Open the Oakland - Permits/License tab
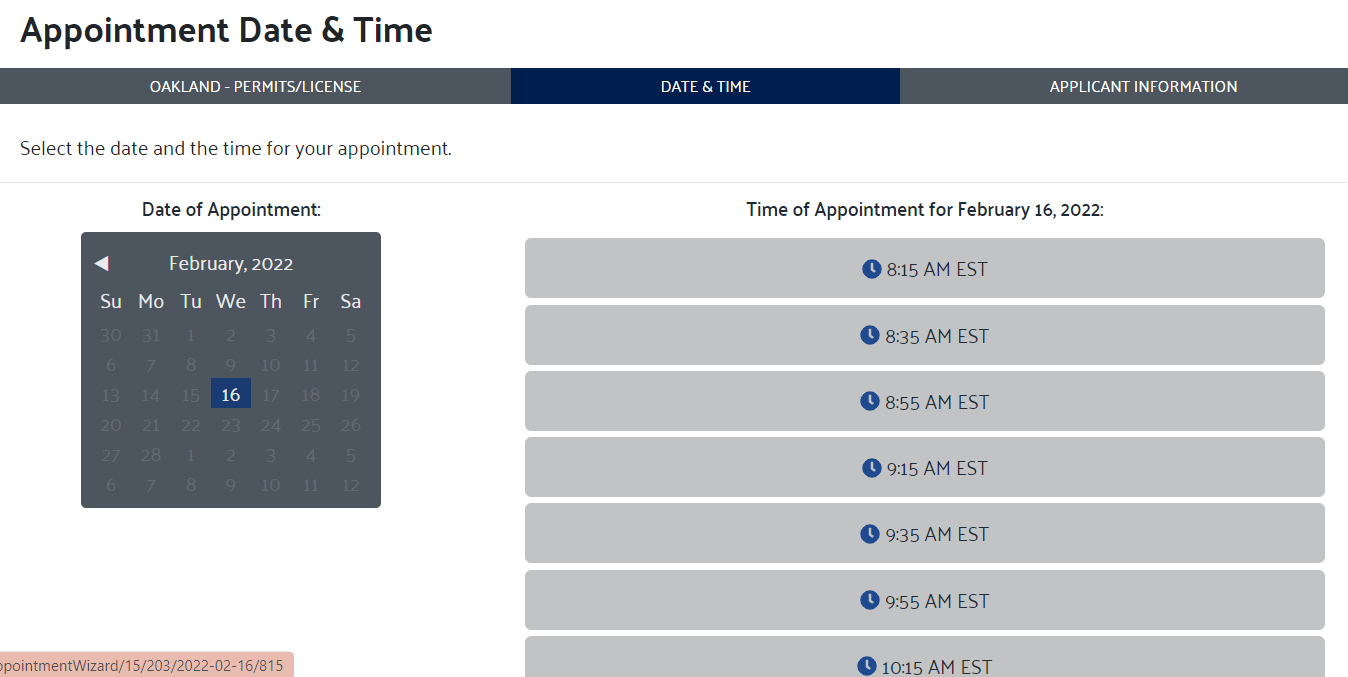Screen dimensions: 1348x677 click(255, 86)
